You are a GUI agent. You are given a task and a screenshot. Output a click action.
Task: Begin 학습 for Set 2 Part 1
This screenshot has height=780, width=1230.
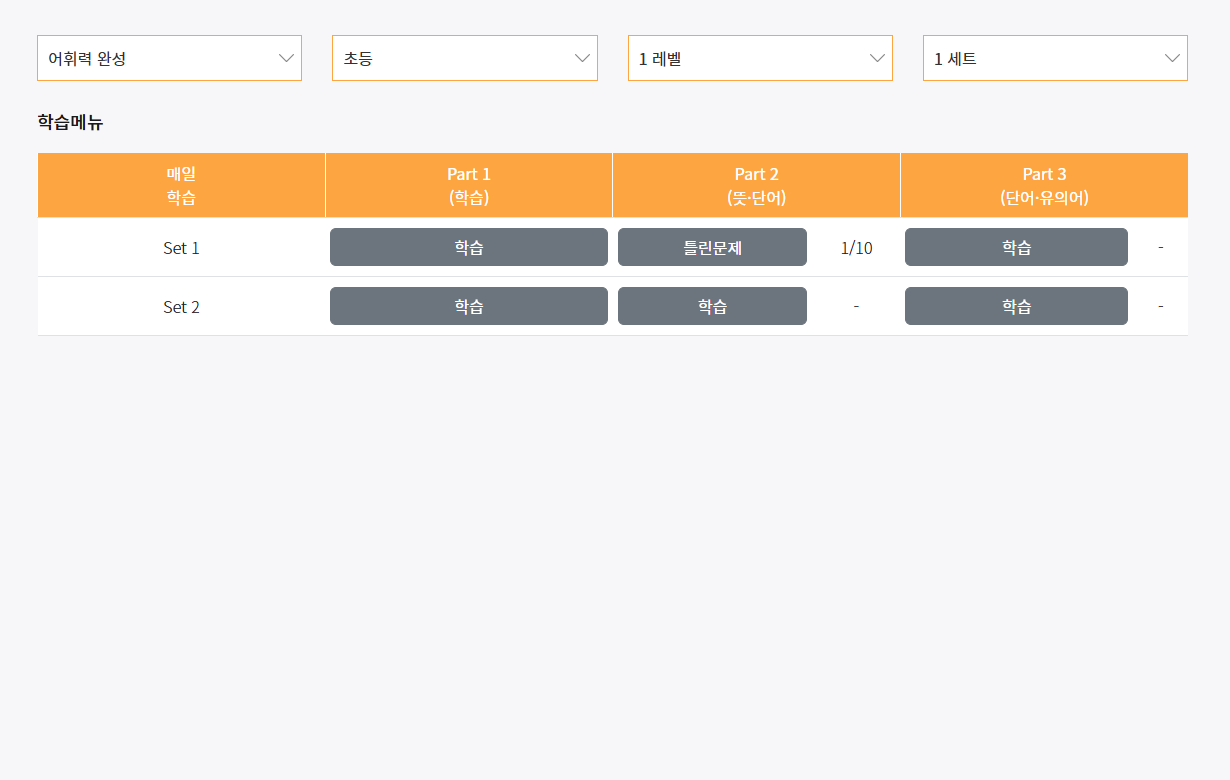pyautogui.click(x=468, y=306)
